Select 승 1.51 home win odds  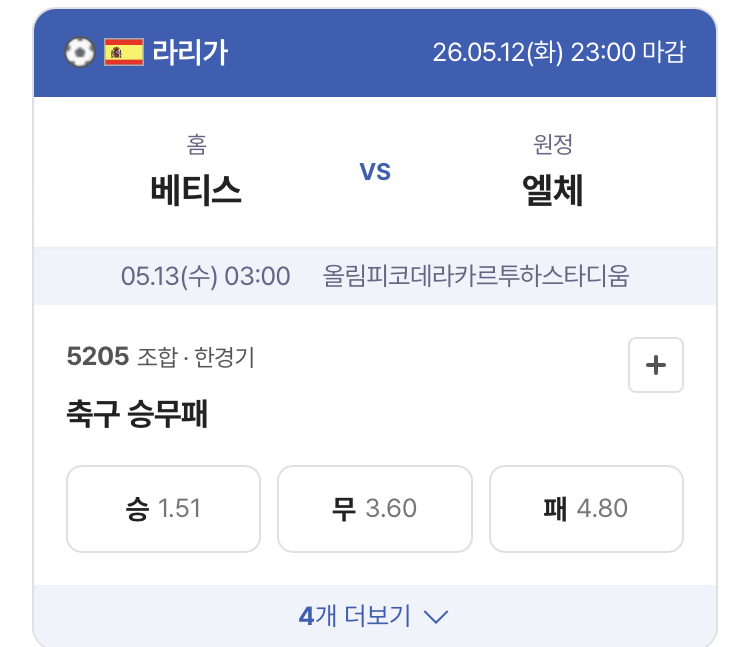(164, 509)
